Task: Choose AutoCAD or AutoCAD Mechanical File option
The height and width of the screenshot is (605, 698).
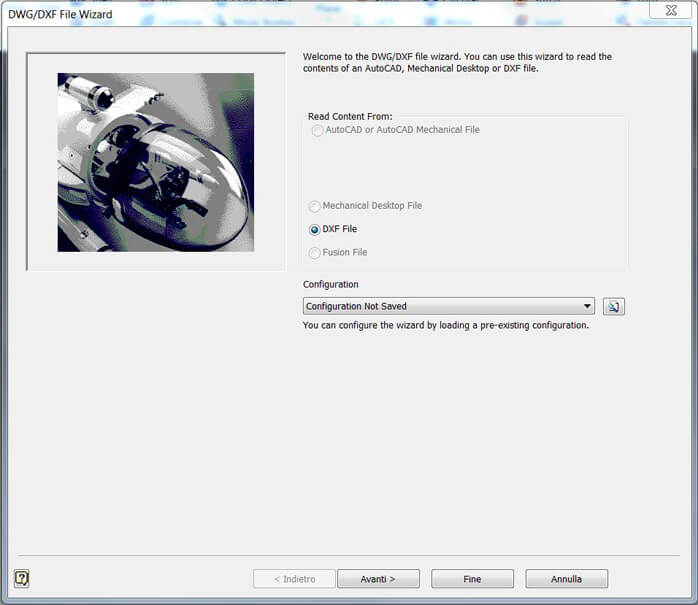Action: coord(317,130)
